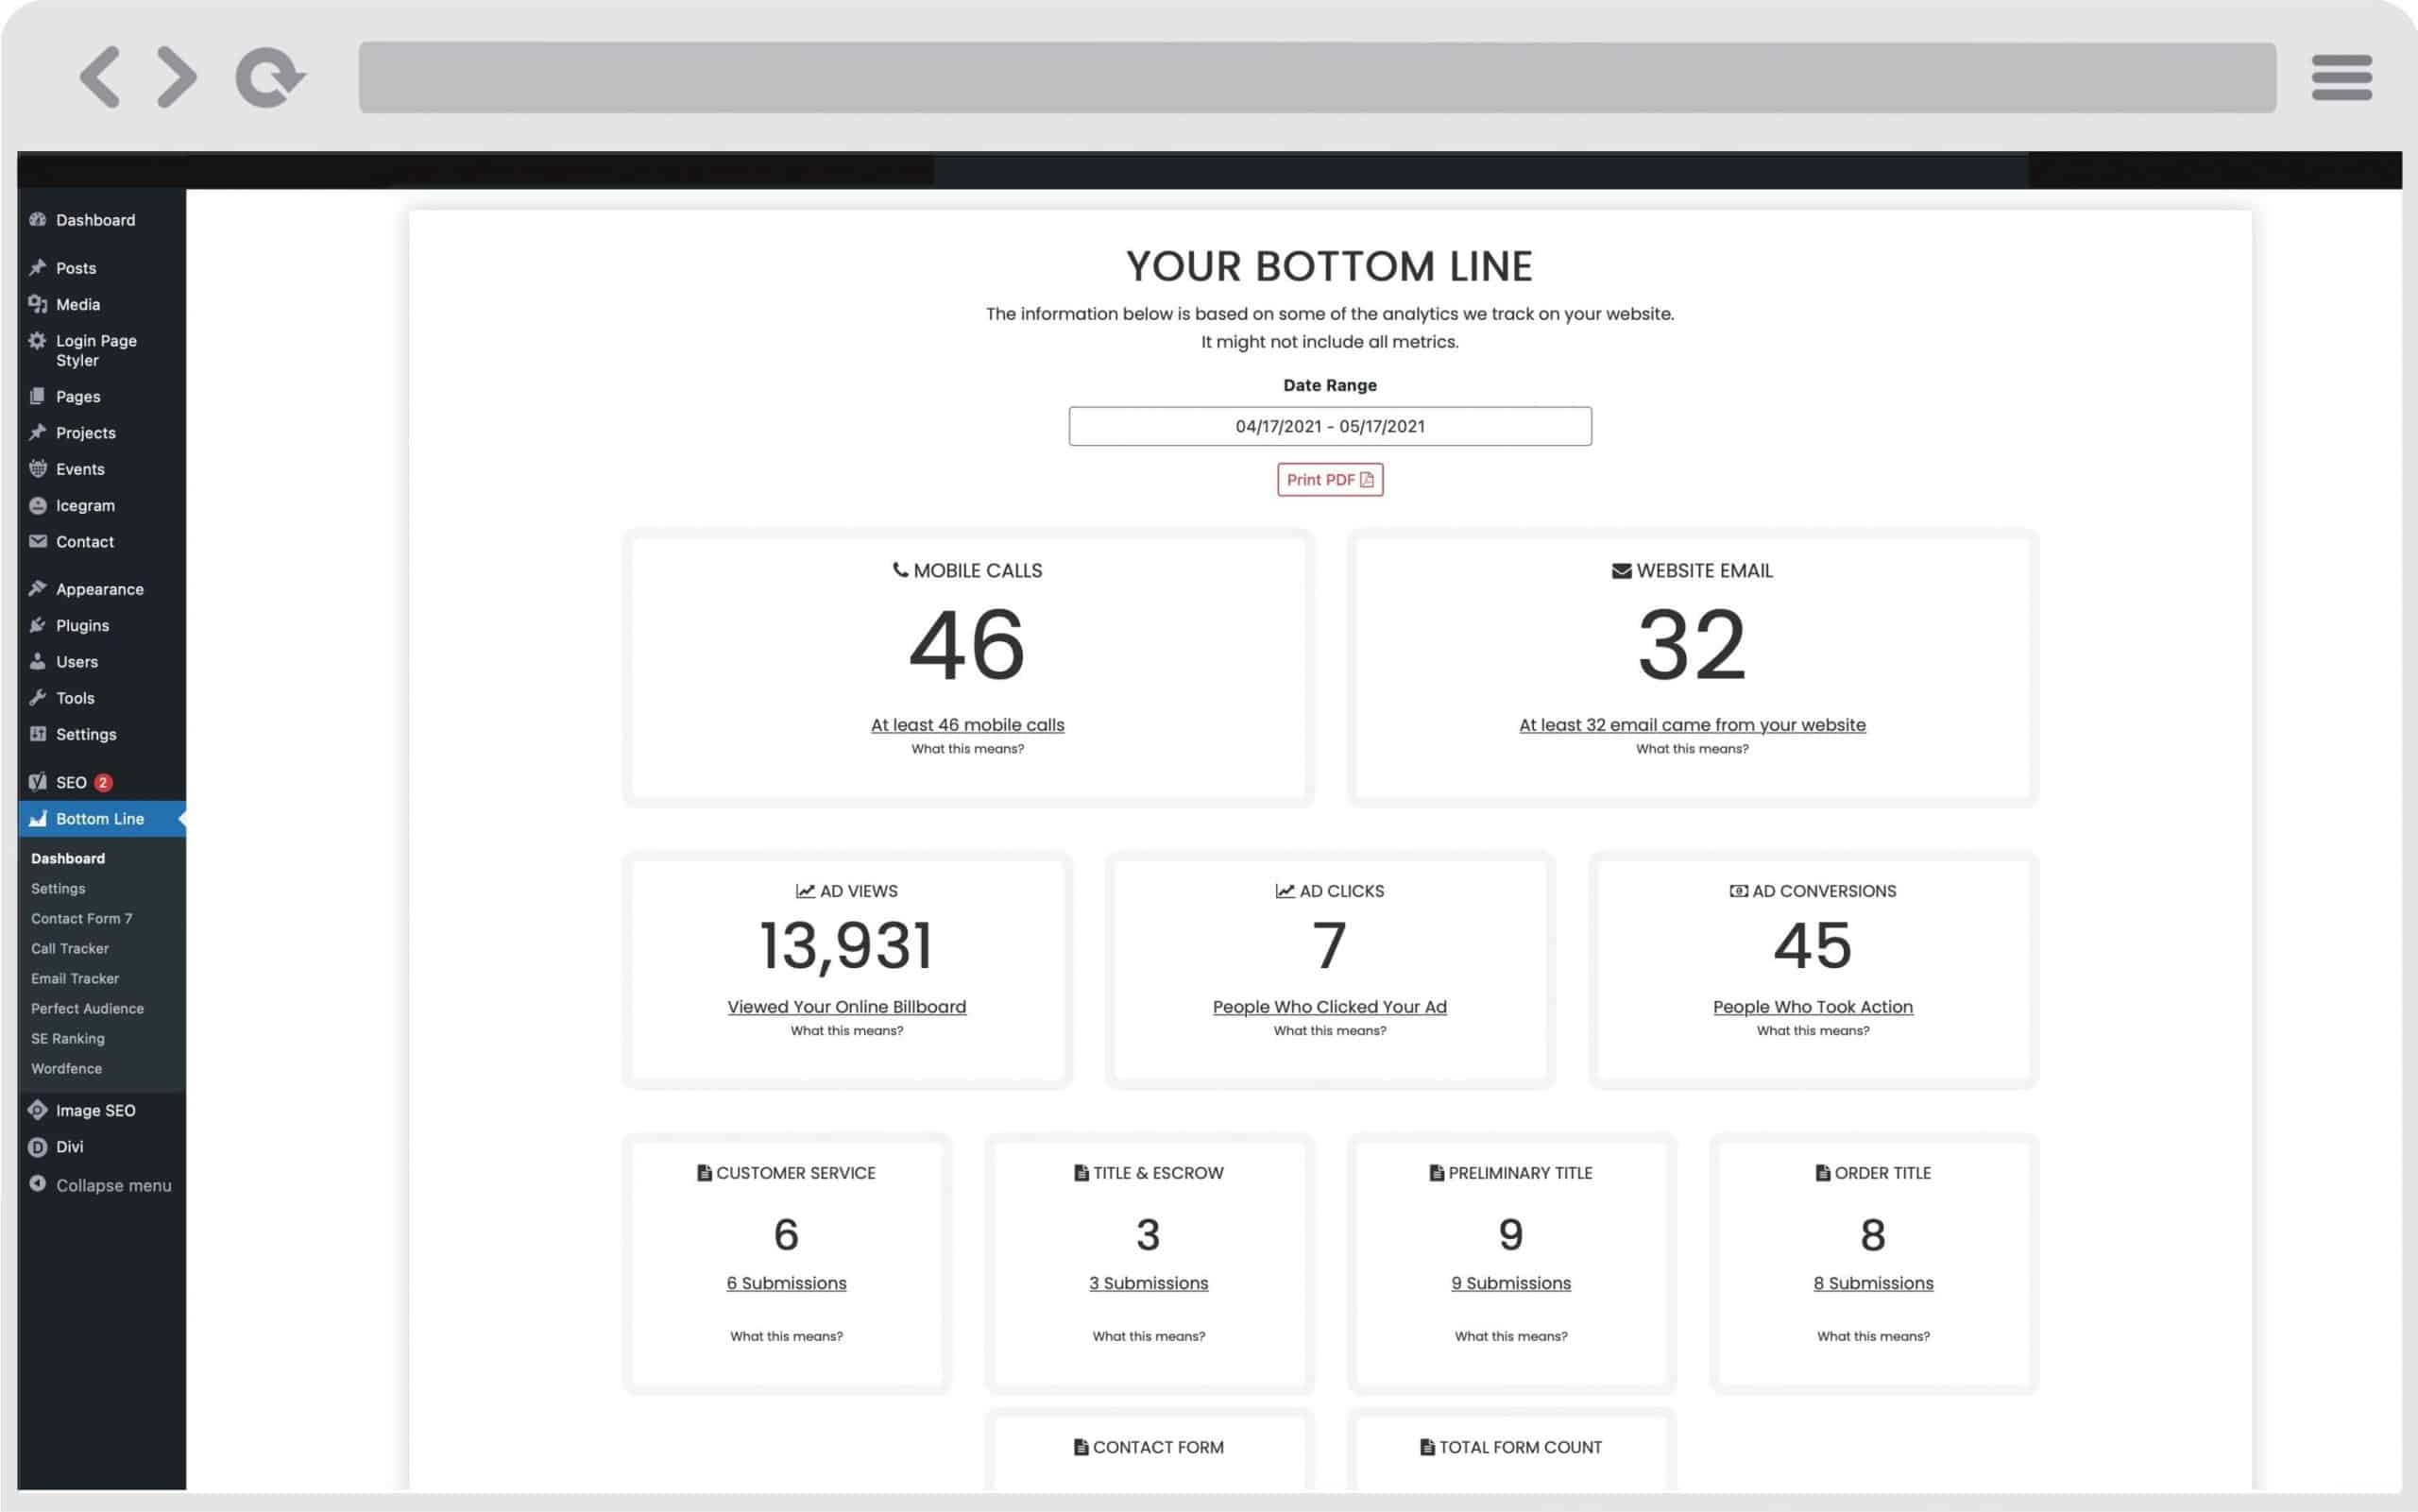Select the Dashboard submenu under Bottom Line
The width and height of the screenshot is (2418, 1512).
click(x=68, y=858)
